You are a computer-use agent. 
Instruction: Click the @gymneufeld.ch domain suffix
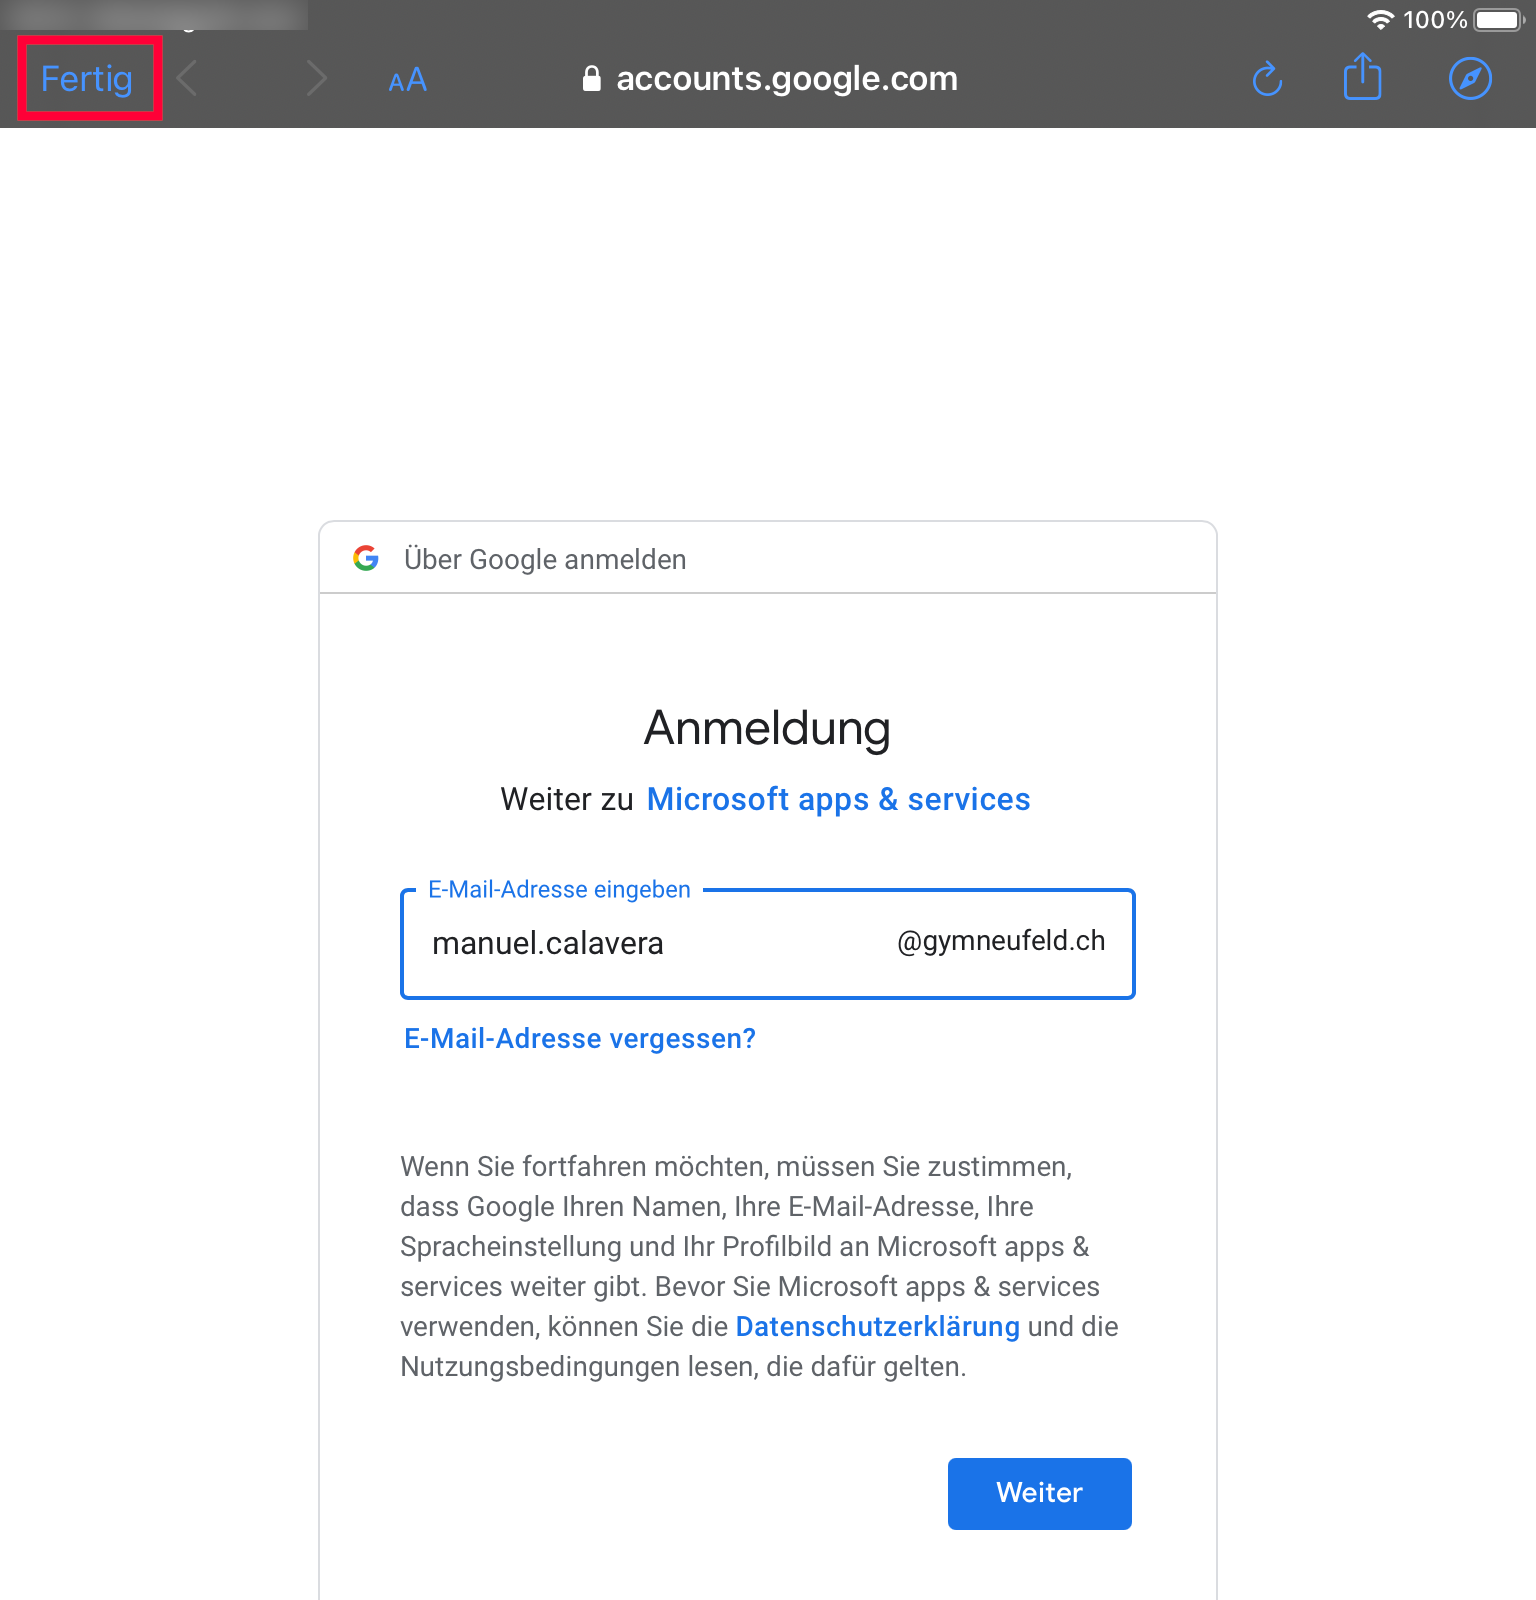[x=1001, y=941]
